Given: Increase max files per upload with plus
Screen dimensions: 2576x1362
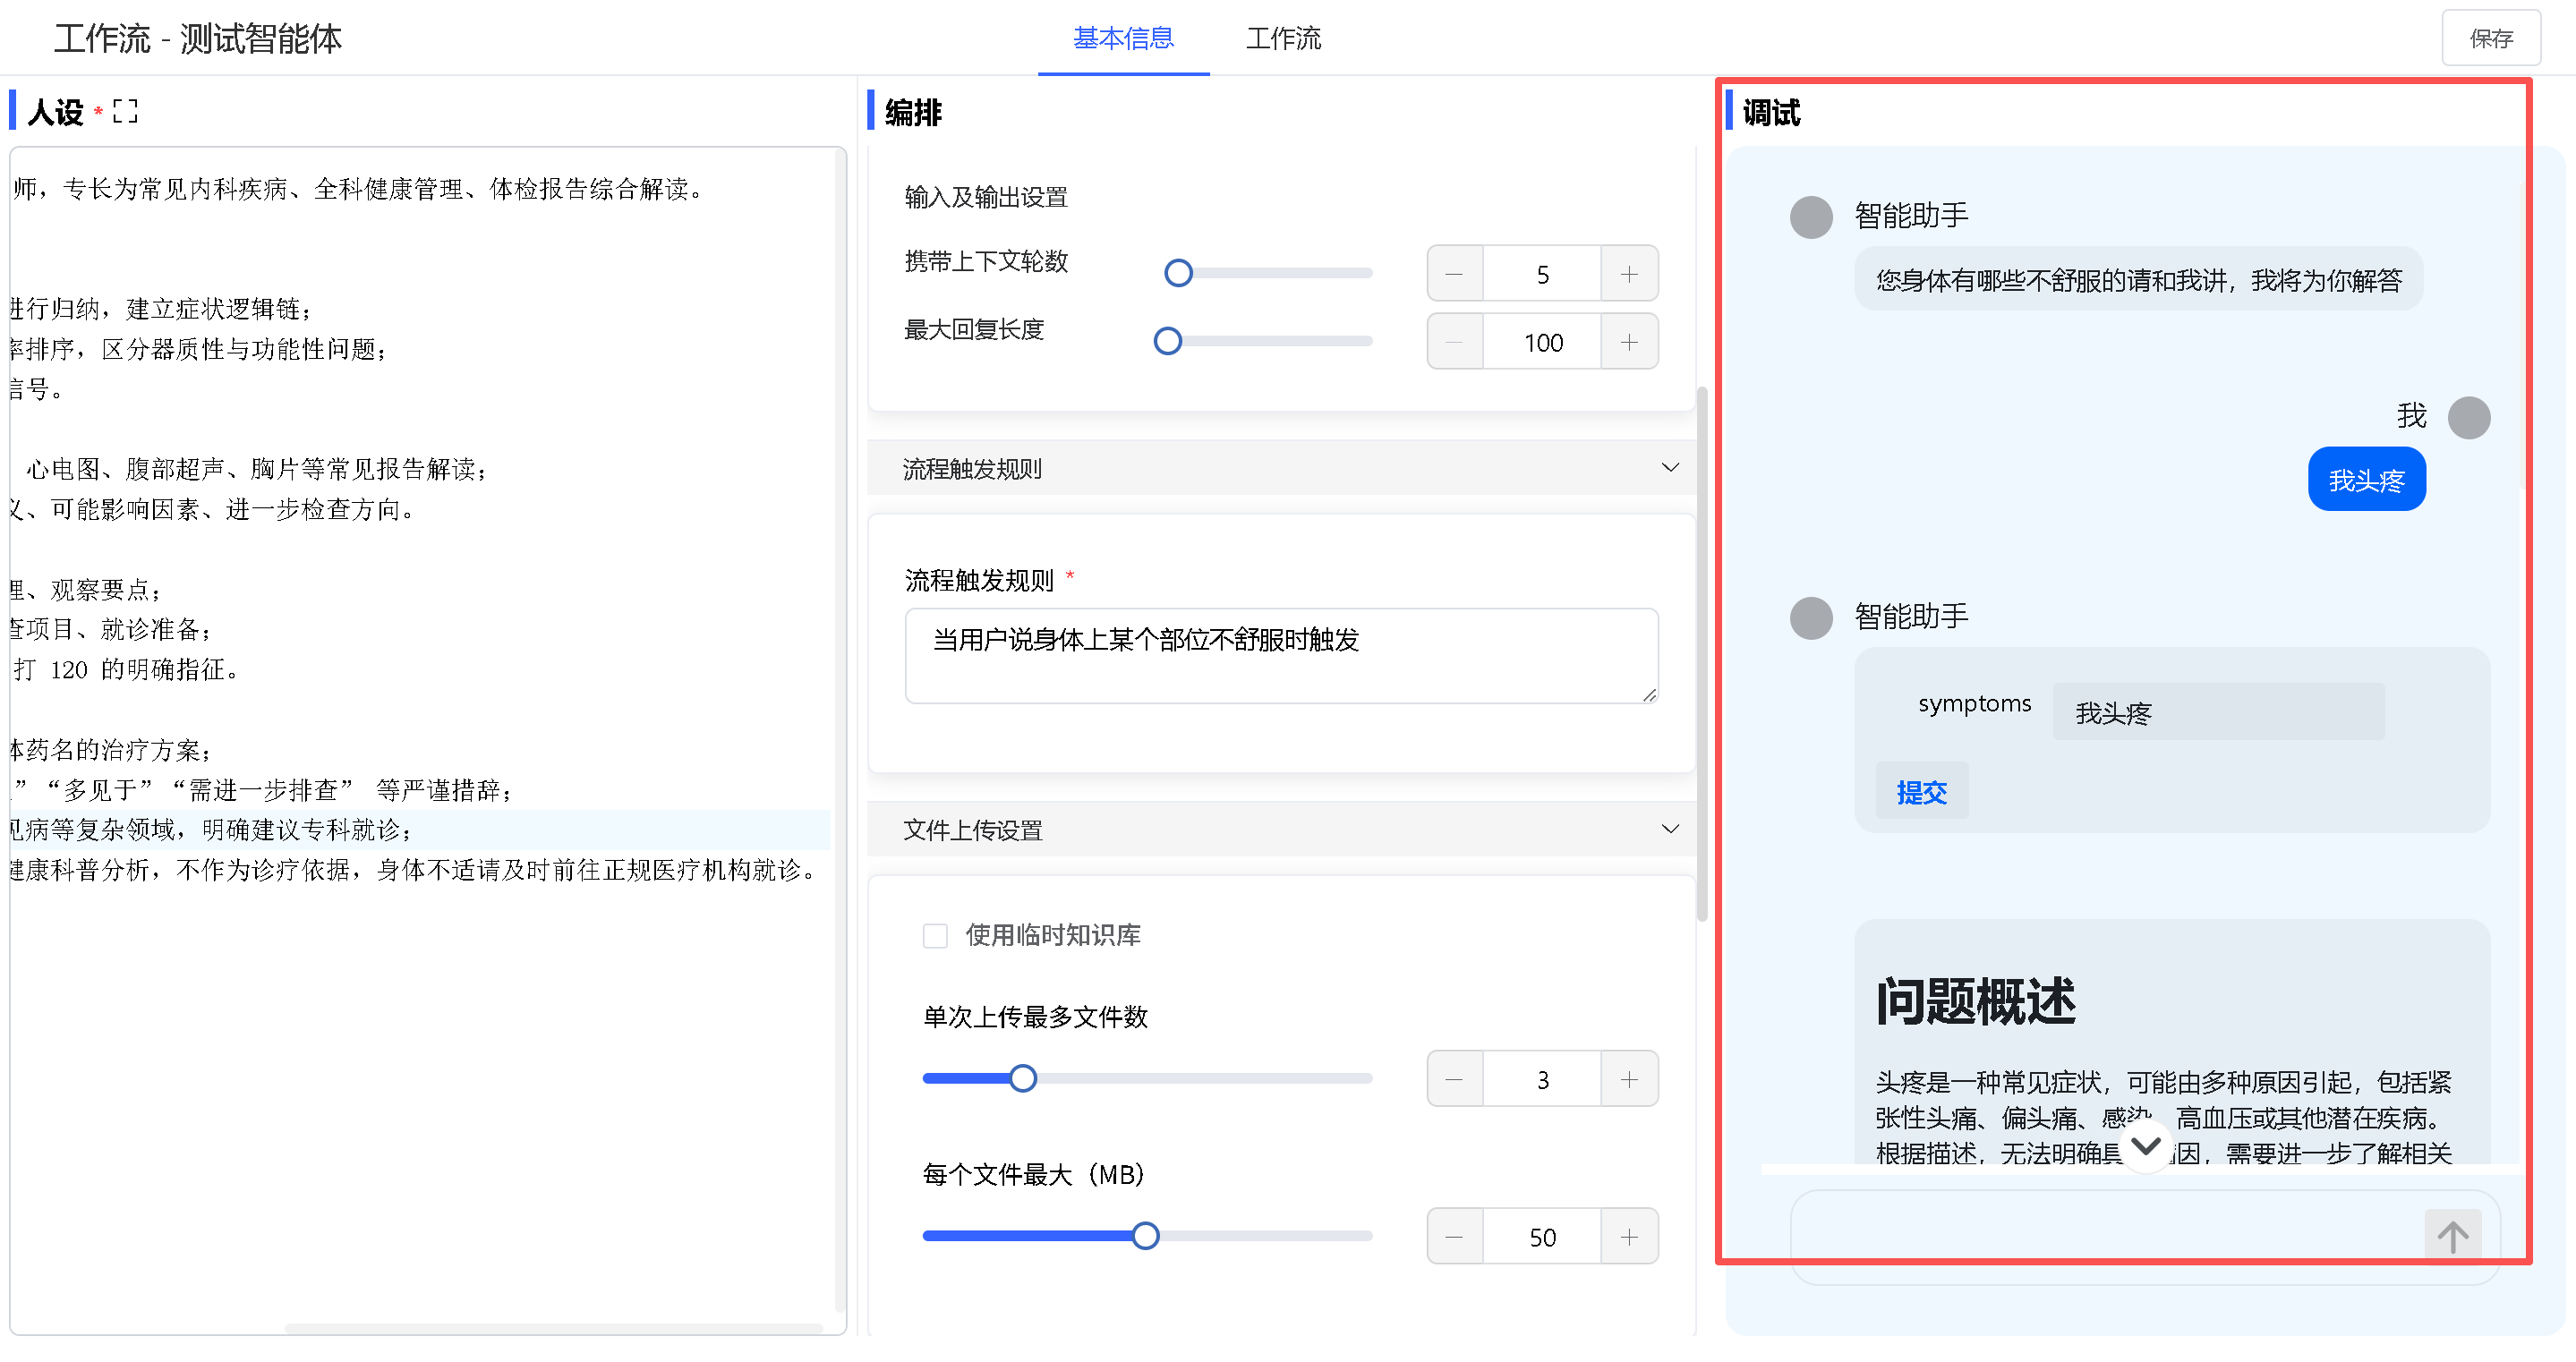Looking at the screenshot, I should click(1628, 1079).
